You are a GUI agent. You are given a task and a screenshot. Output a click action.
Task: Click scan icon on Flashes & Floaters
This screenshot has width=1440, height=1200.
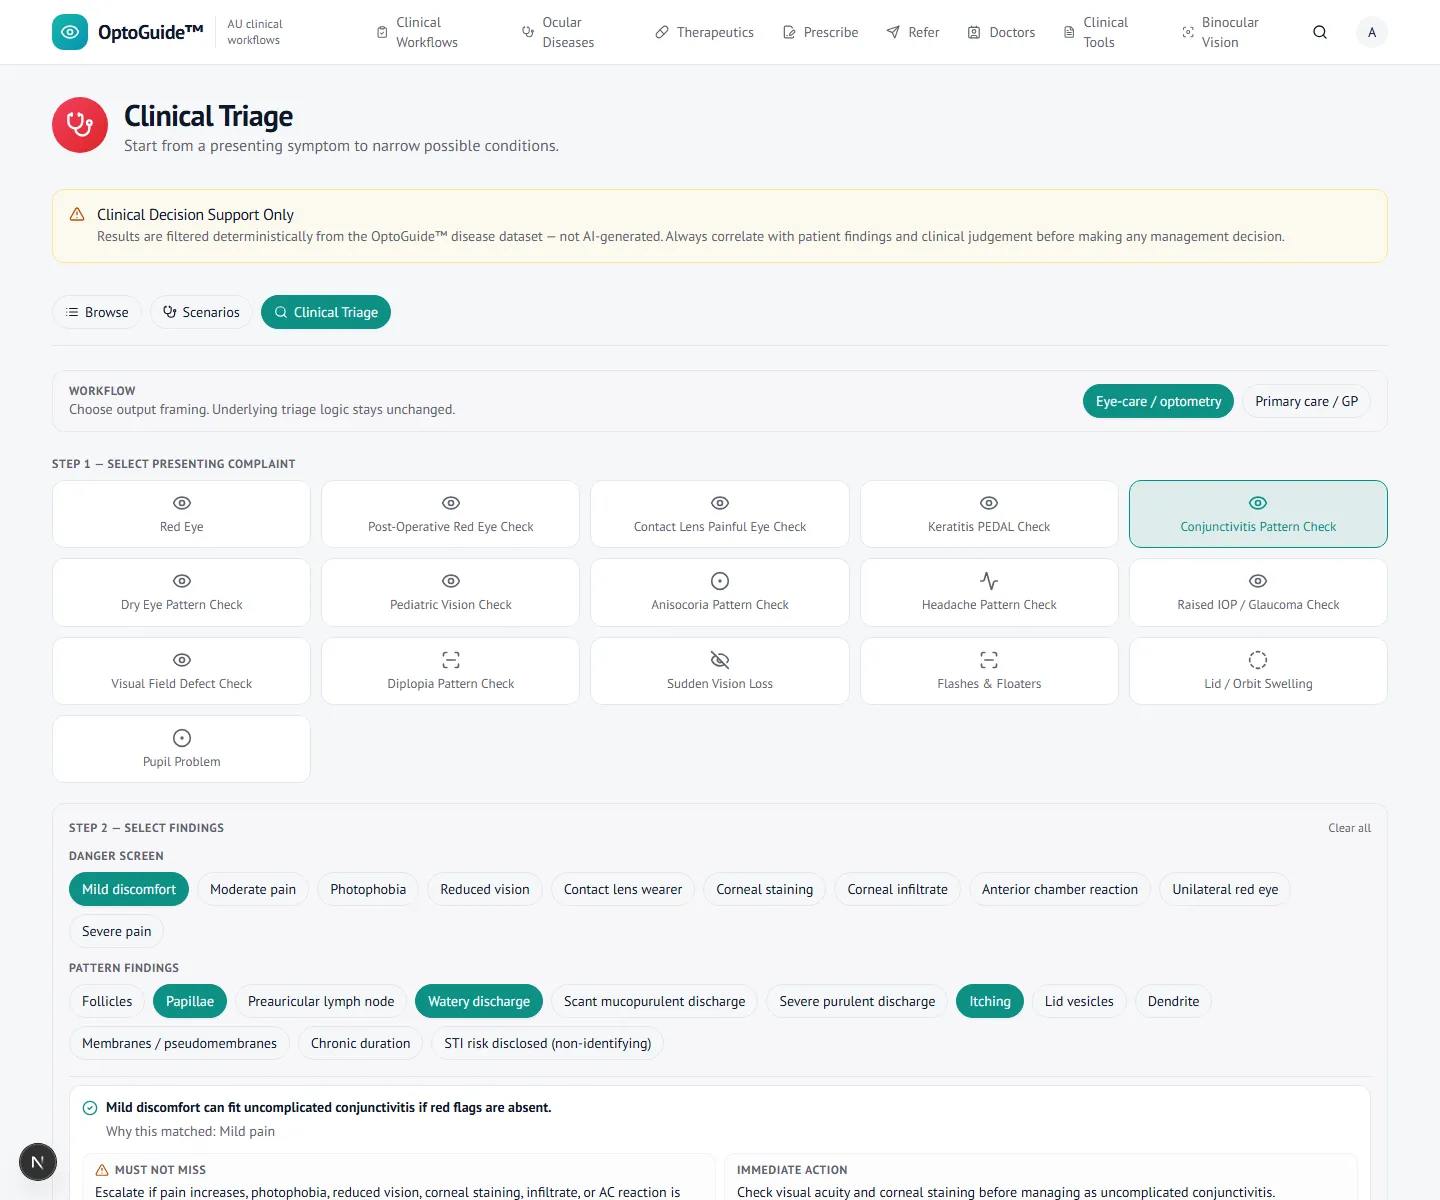[x=989, y=660]
